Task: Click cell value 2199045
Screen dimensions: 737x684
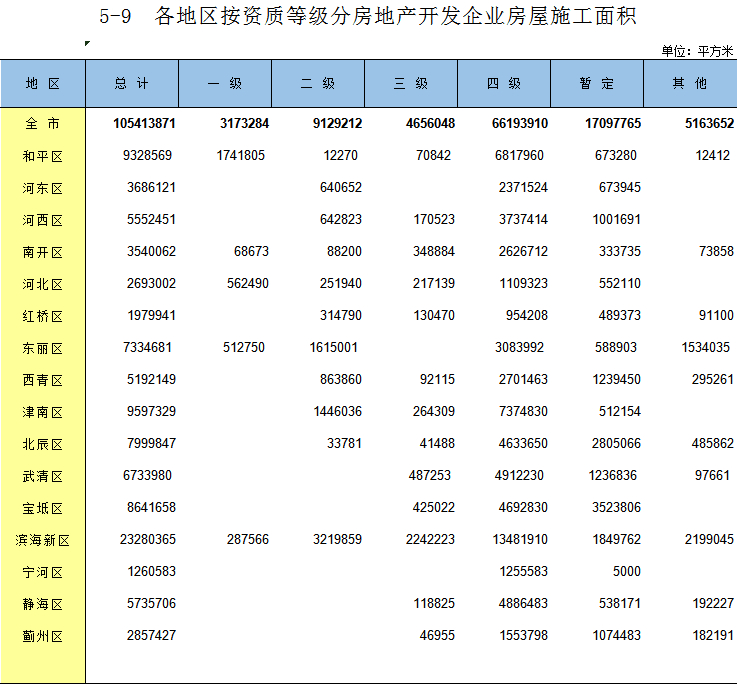Action: pos(709,539)
